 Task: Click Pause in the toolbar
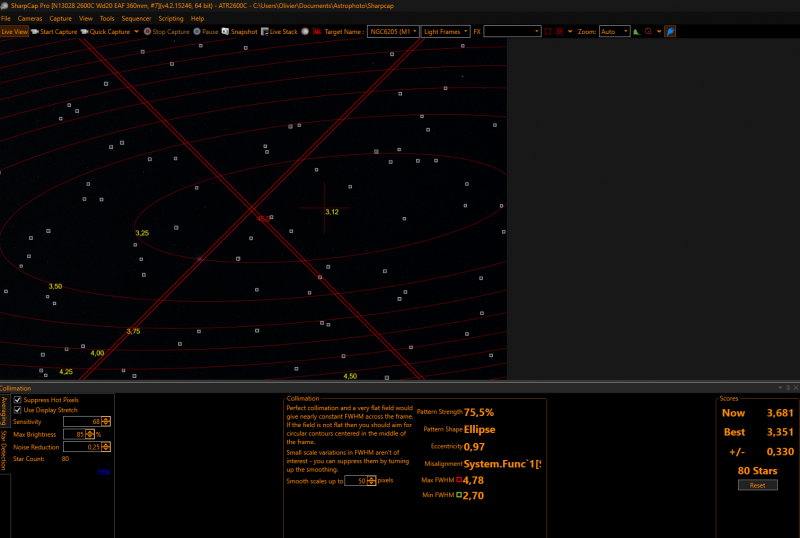[x=206, y=32]
